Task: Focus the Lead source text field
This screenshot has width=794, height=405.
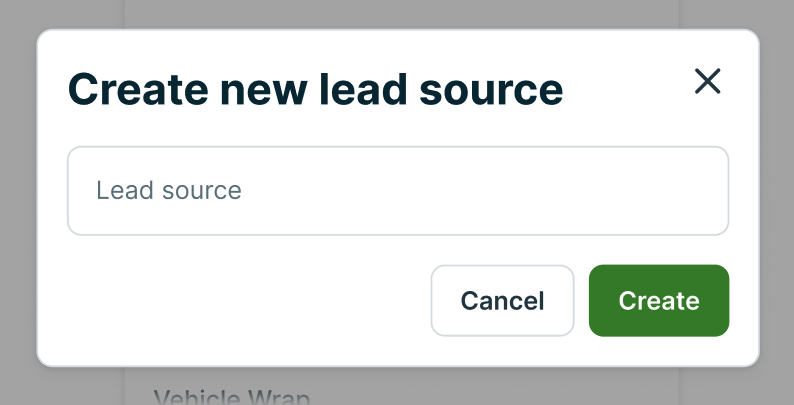Action: tap(397, 191)
